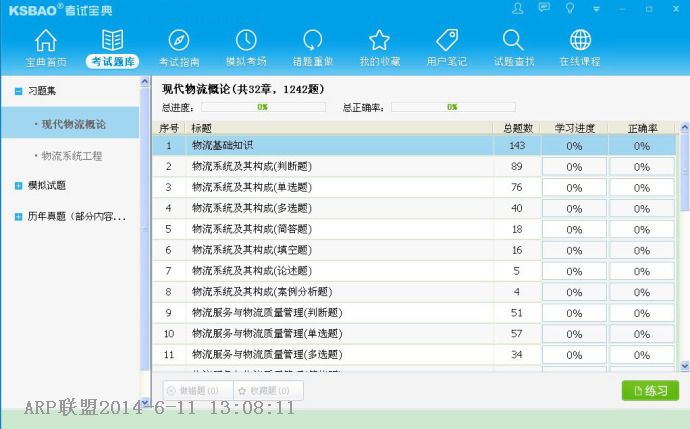Sort by the 标题 column header

point(339,128)
